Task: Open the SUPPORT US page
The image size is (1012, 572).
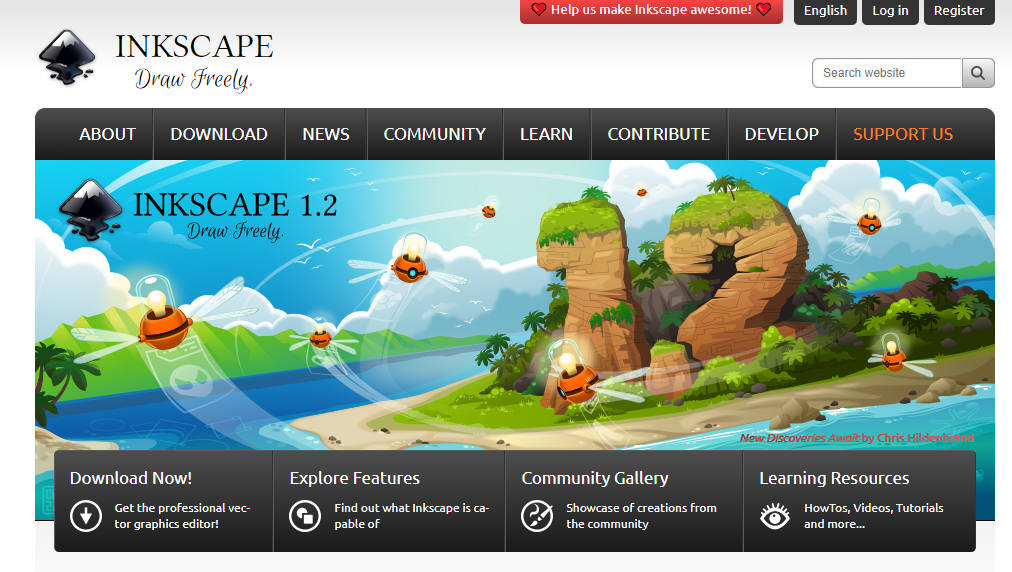Action: tap(903, 134)
